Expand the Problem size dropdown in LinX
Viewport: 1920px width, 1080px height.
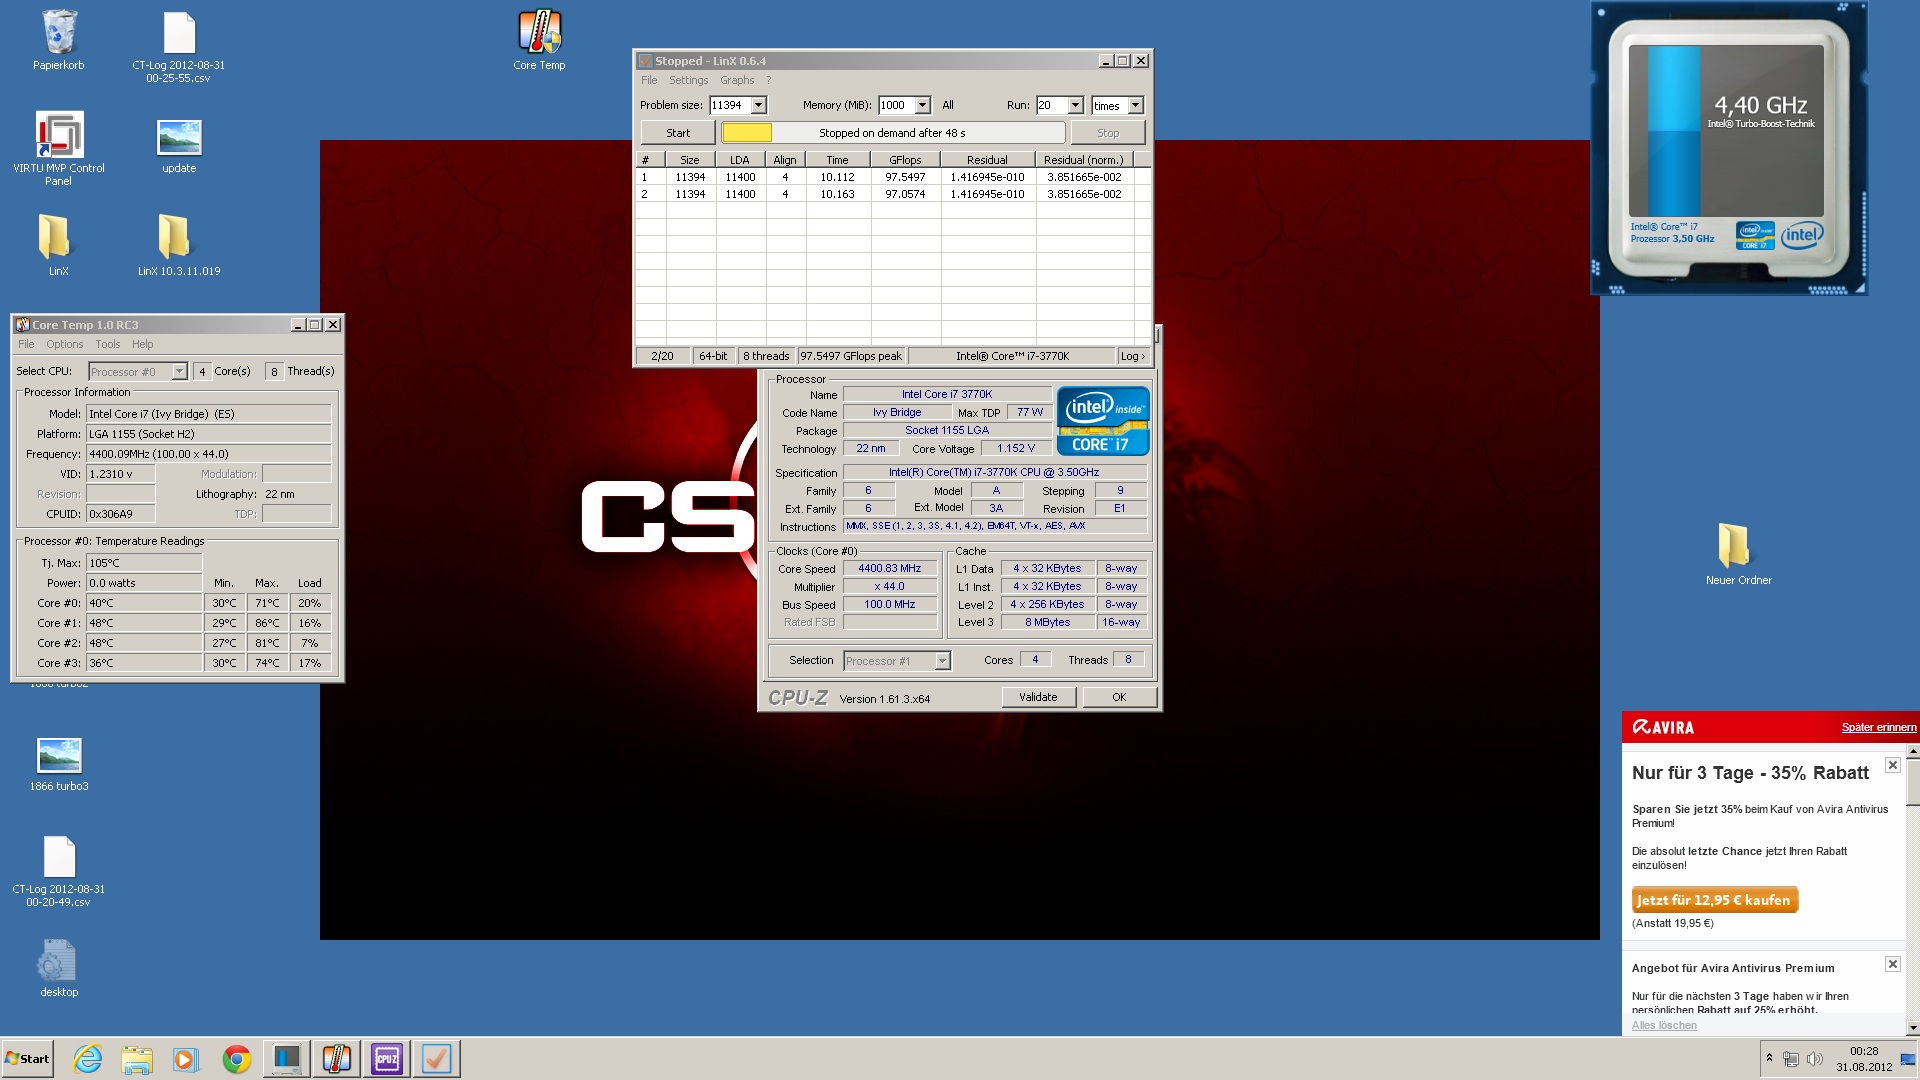759,105
